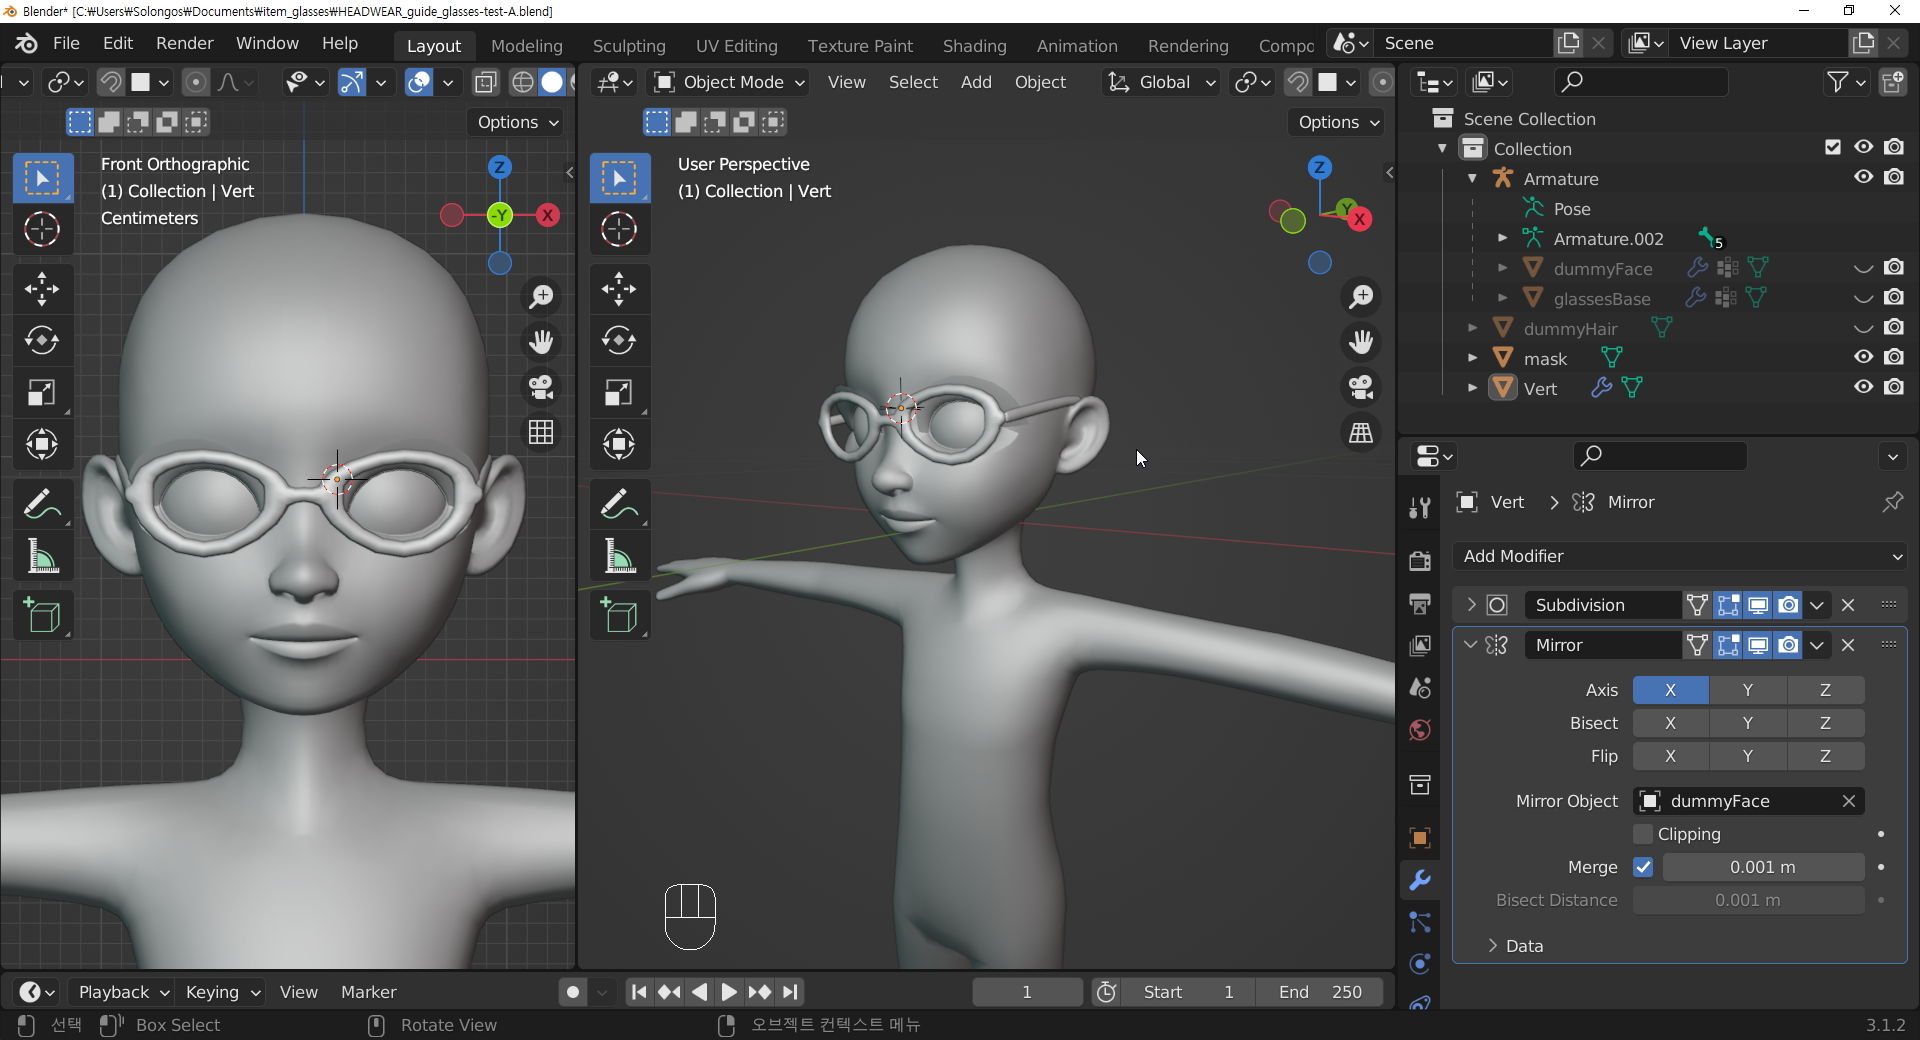This screenshot has height=1040, width=1920.
Task: Uncheck the Collection exclude checkbox
Action: (1833, 147)
